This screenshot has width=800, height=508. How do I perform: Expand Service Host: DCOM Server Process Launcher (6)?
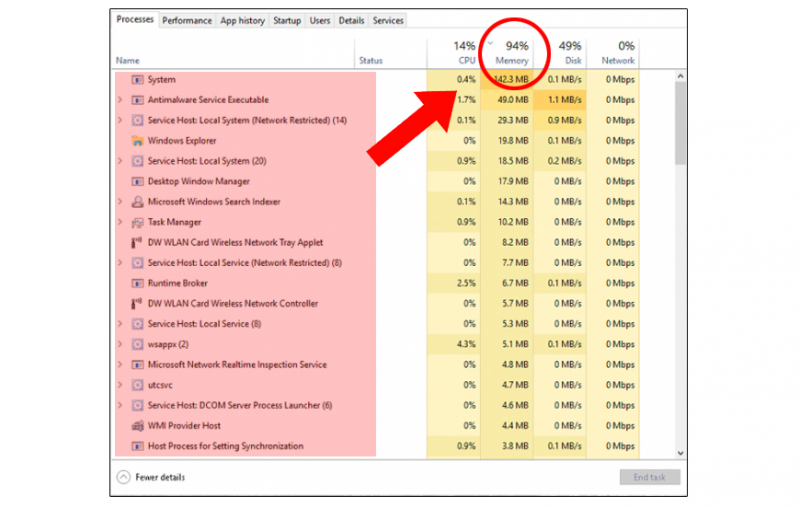(x=120, y=405)
